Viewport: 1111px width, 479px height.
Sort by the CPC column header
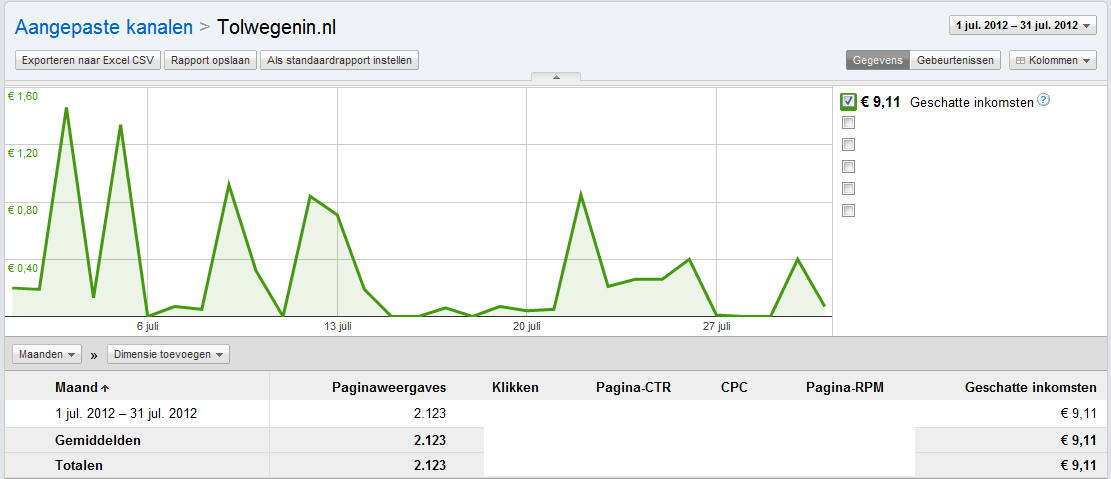click(734, 388)
